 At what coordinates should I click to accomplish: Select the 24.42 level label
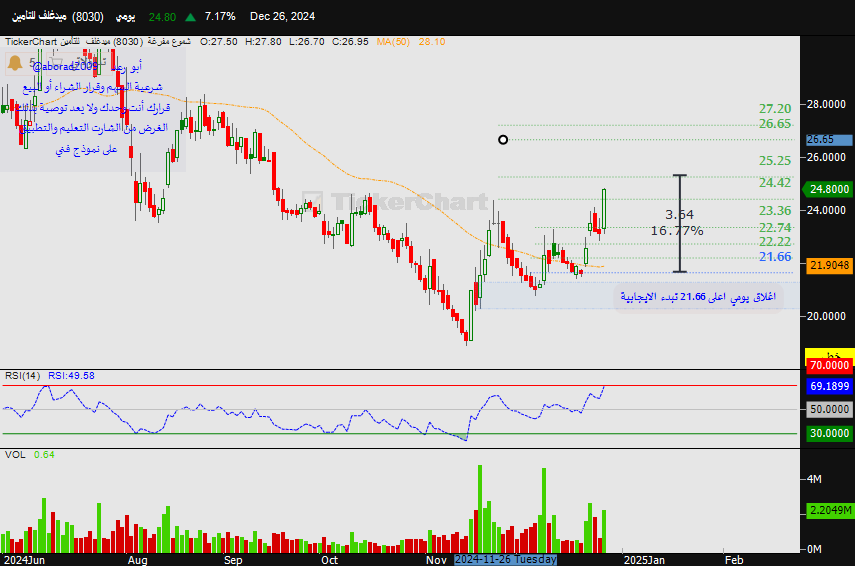coord(775,183)
